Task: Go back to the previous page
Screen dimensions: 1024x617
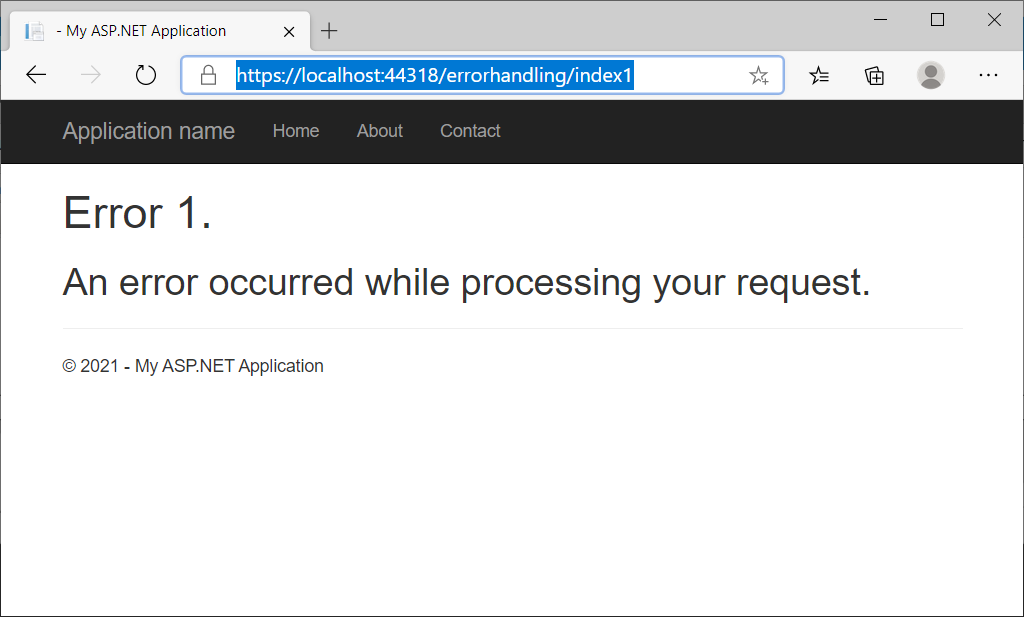Action: [37, 75]
